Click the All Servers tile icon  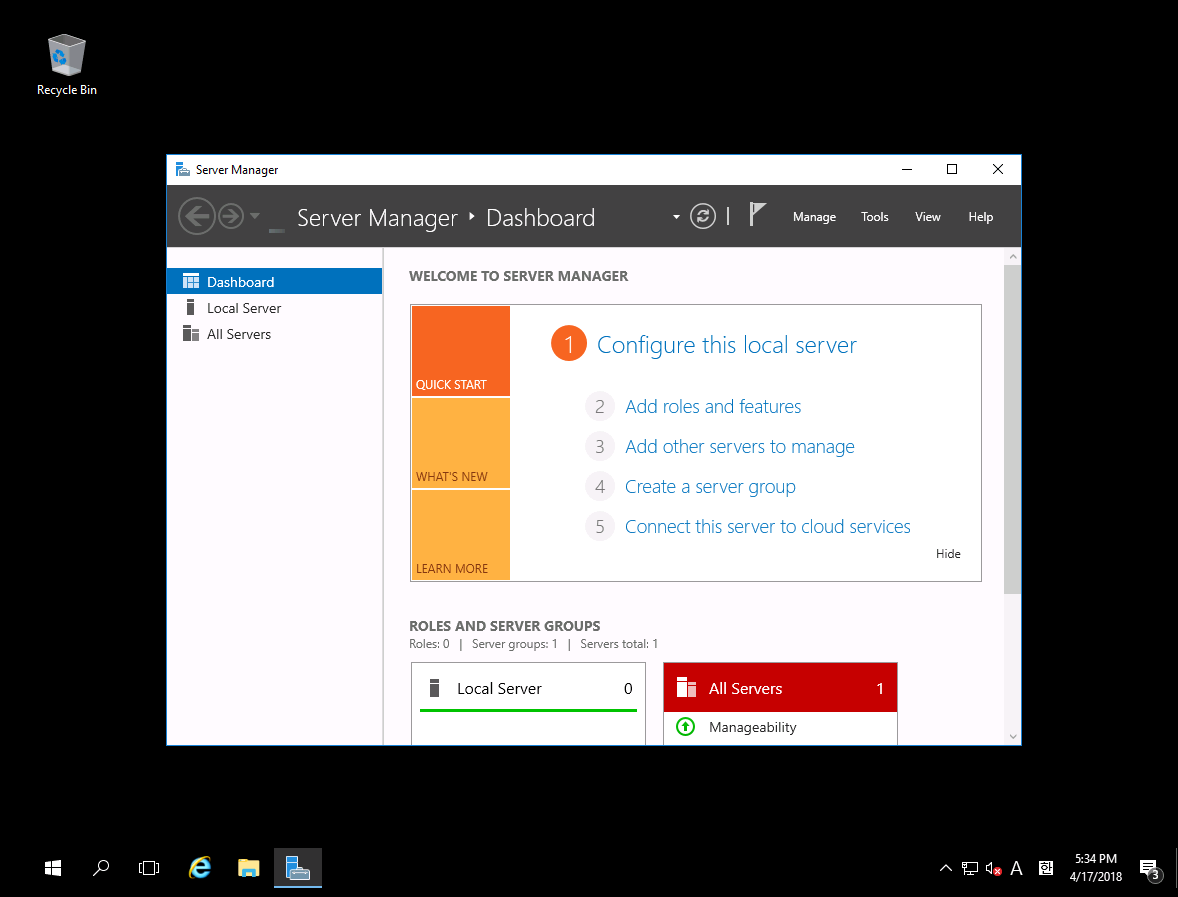click(687, 687)
